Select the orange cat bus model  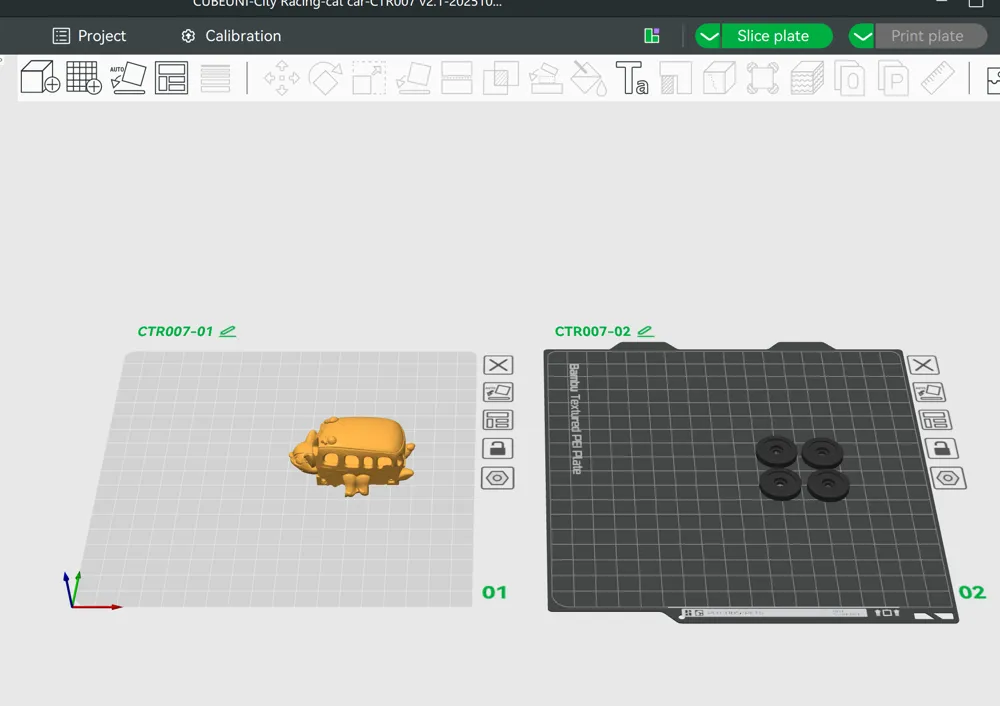coord(353,455)
